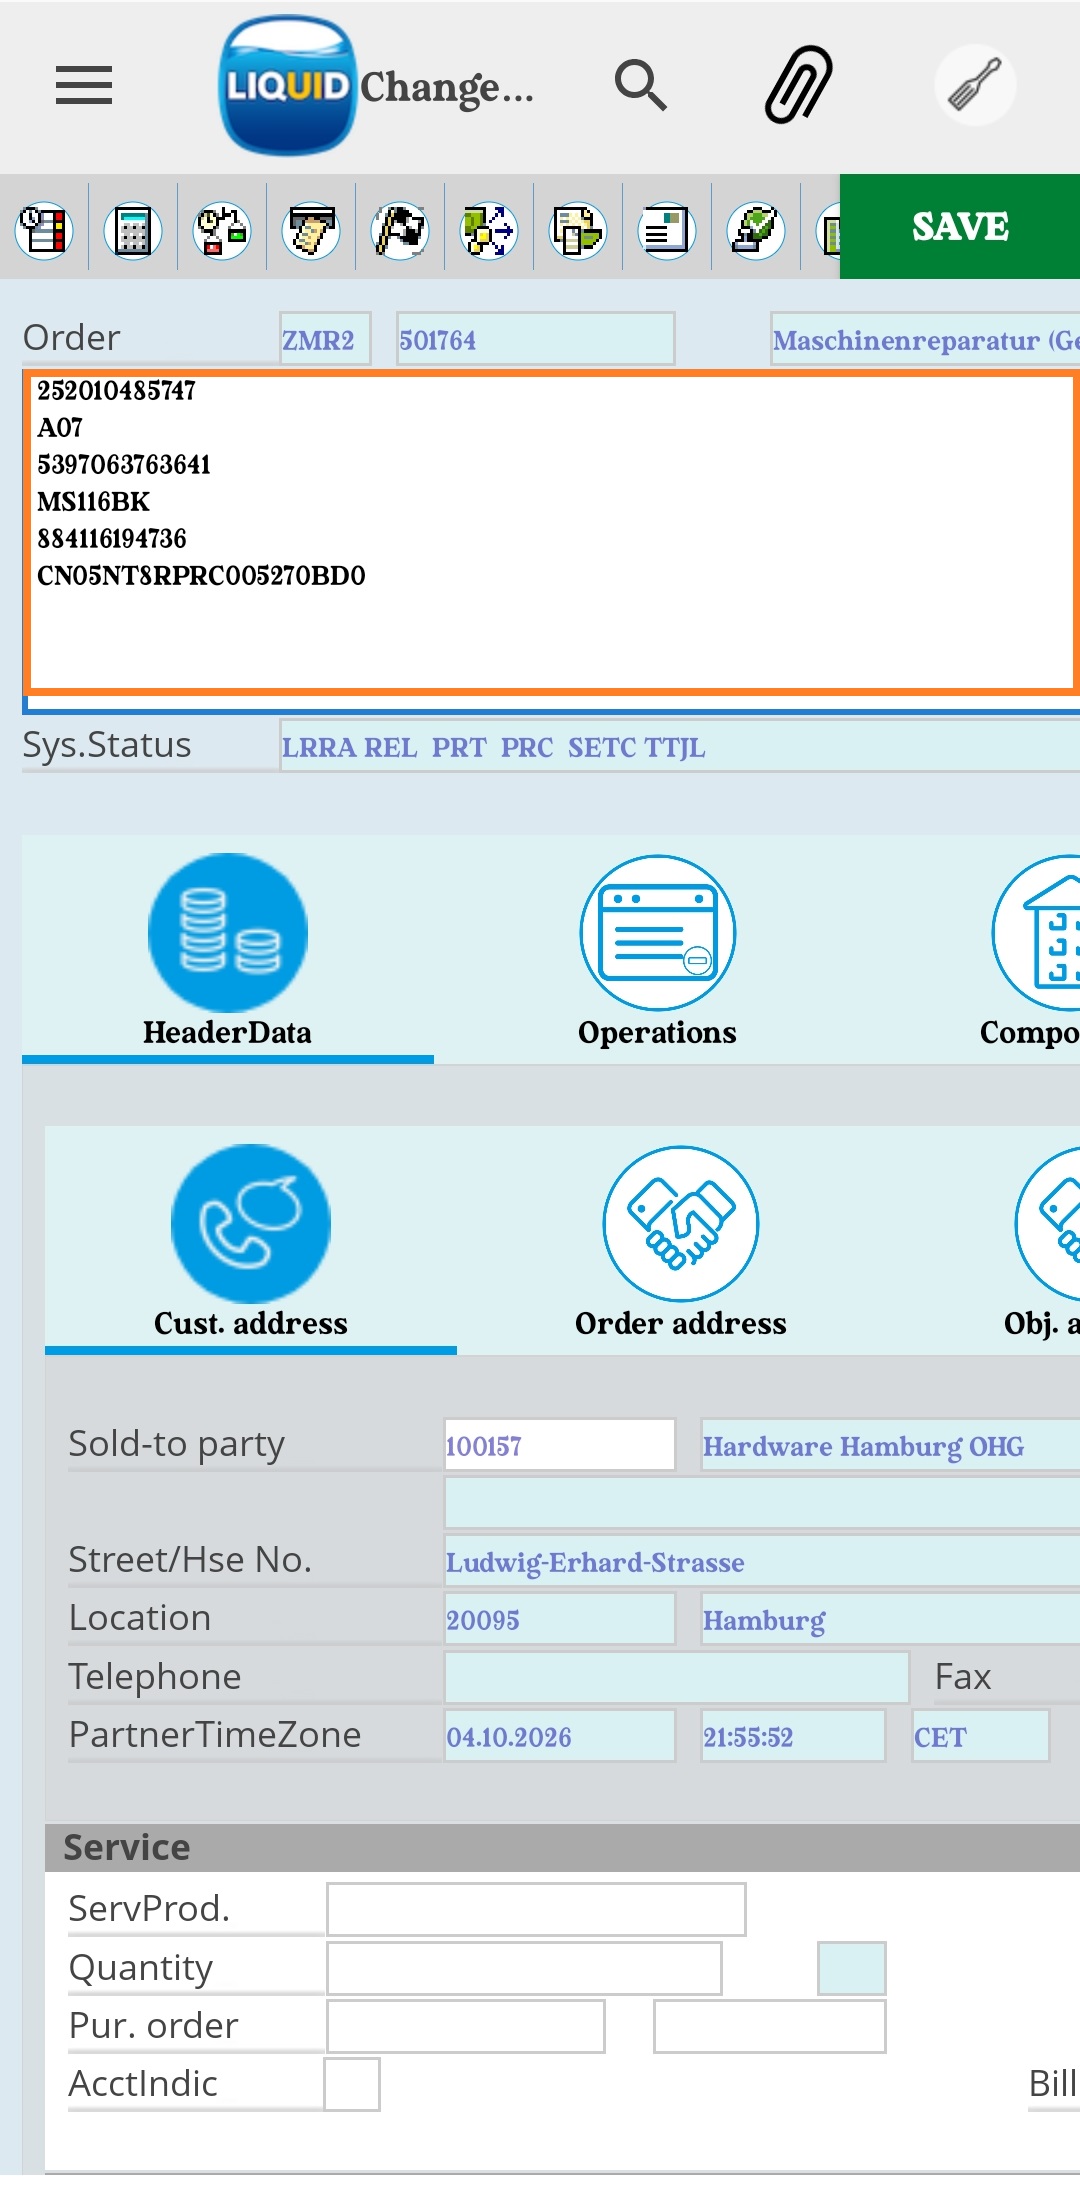The width and height of the screenshot is (1080, 2185).
Task: Click the AcctIndic input box
Action: click(352, 2084)
